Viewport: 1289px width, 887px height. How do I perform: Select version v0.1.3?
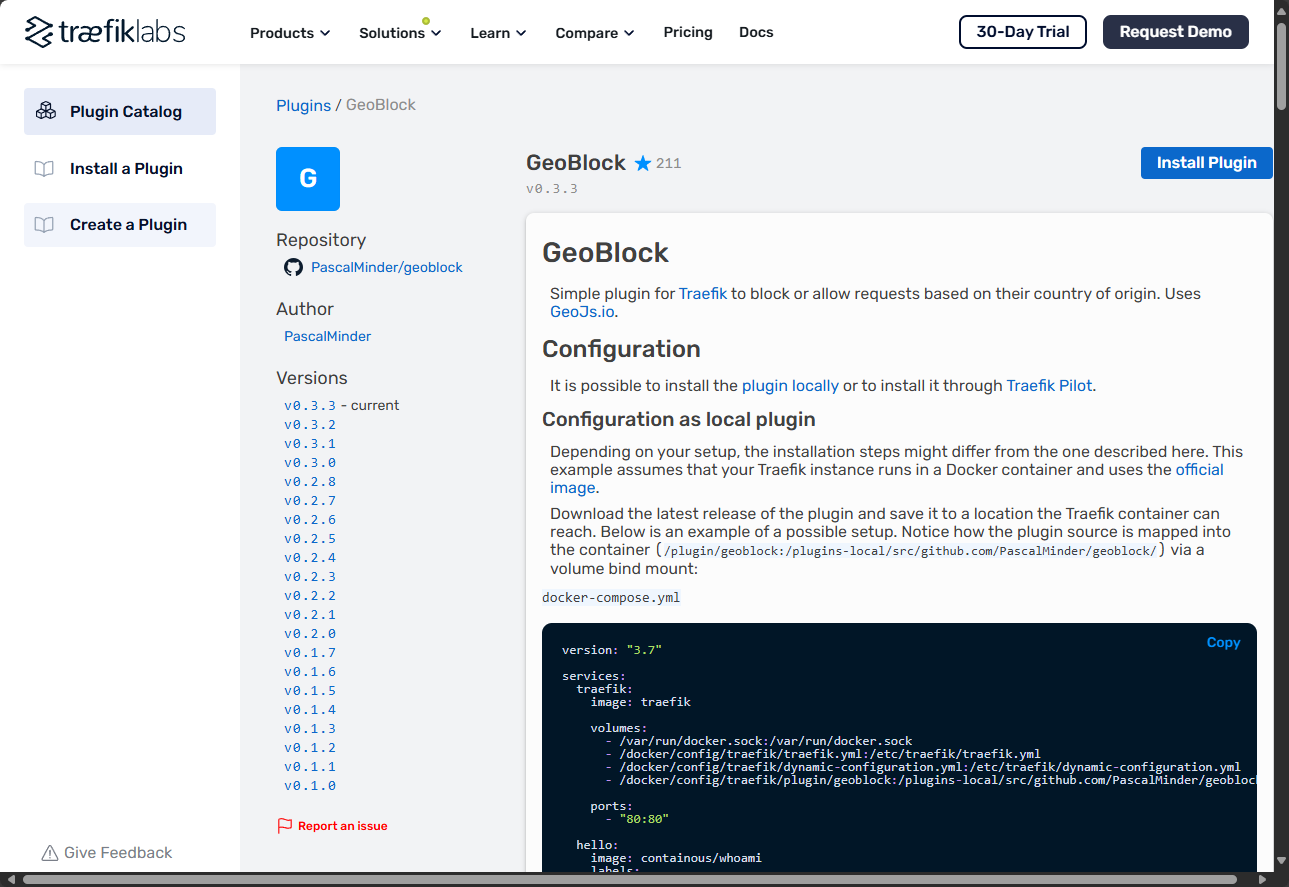tap(310, 728)
